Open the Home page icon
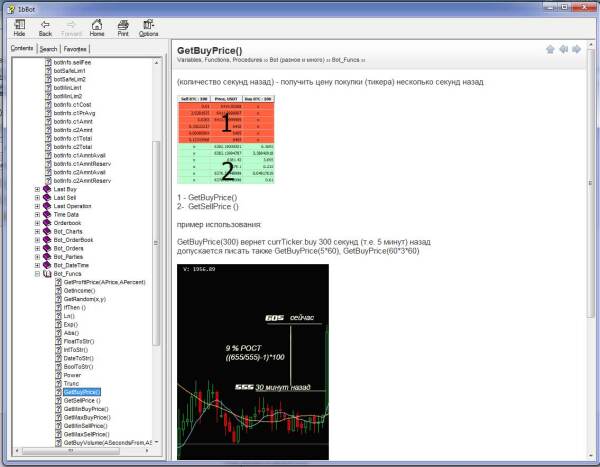 tap(97, 25)
